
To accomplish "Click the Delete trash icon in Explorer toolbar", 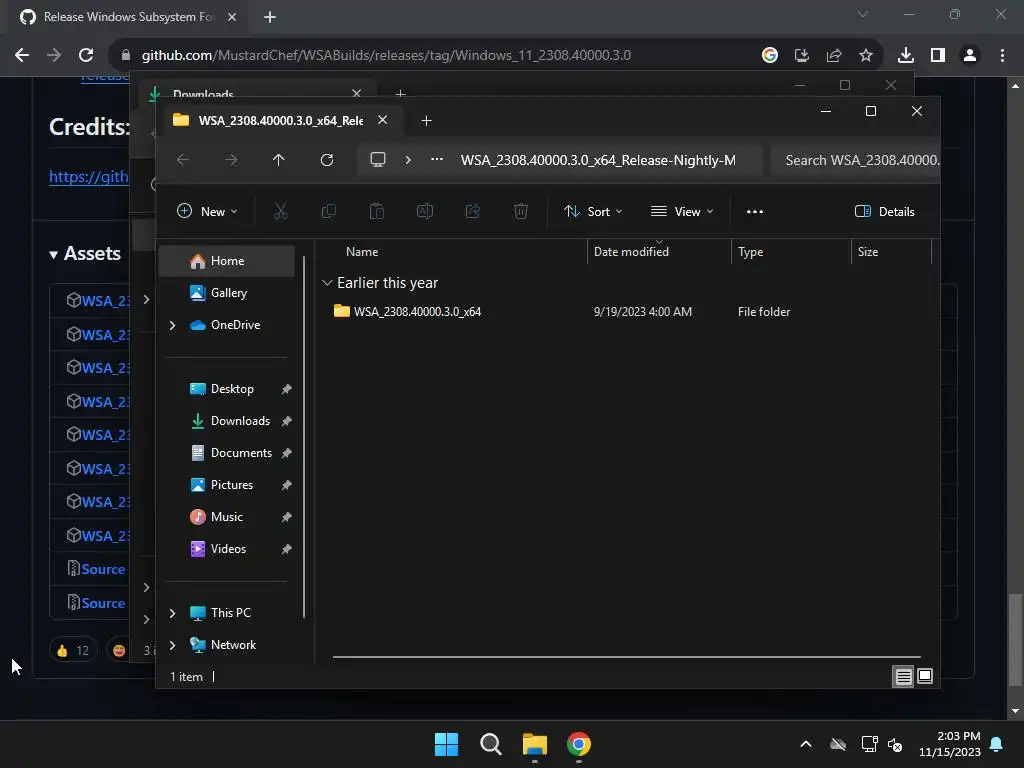I will (520, 212).
